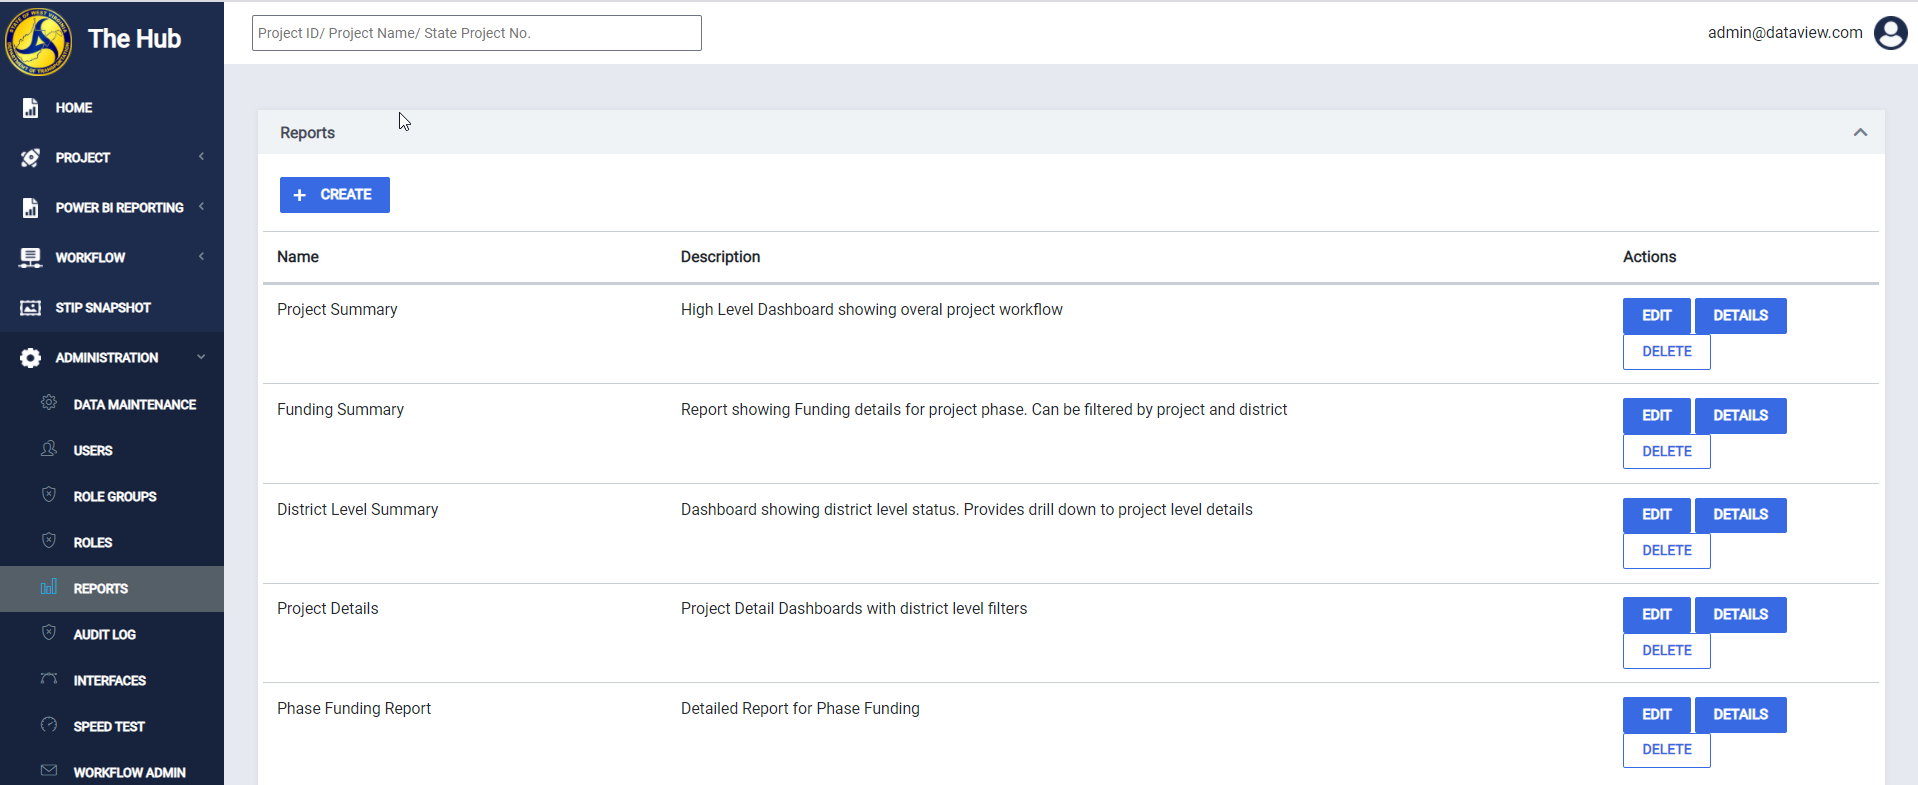This screenshot has width=1918, height=785.
Task: Click the Power BI Reporting icon
Action: (x=30, y=208)
